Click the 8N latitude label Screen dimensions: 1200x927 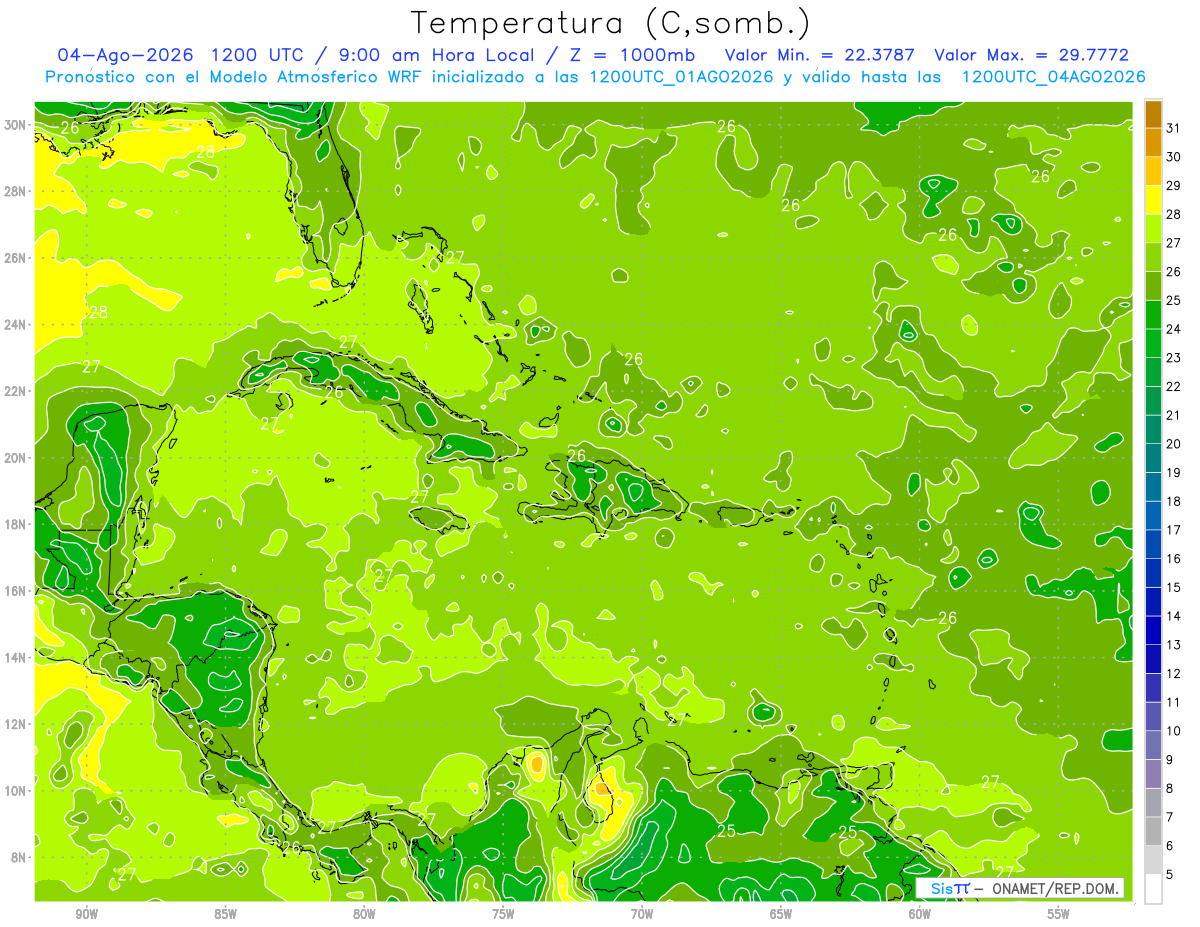(19, 857)
